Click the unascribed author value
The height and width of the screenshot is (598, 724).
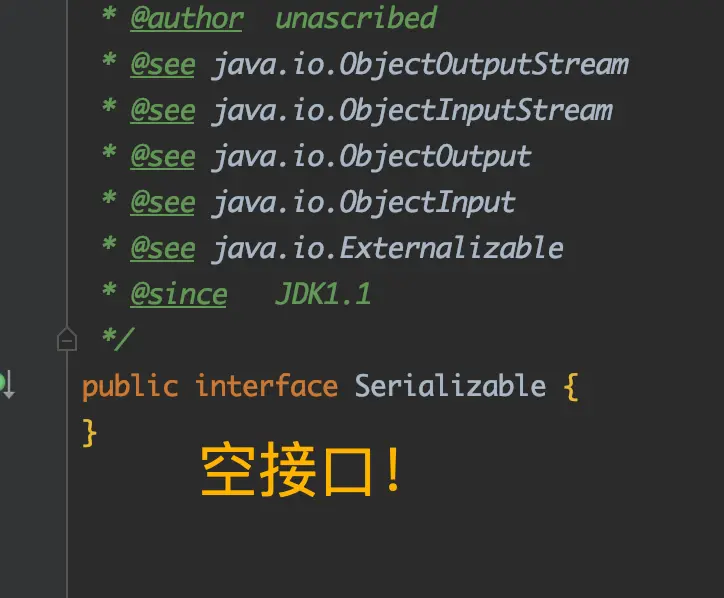356,18
